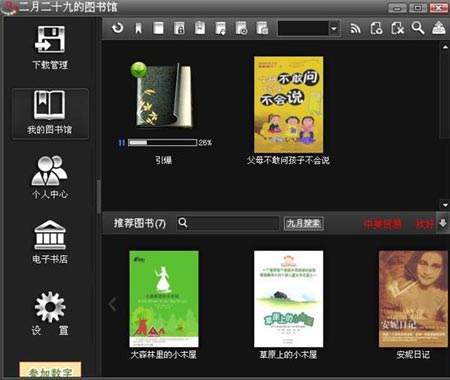
Task: Click the locked book toolbar icon
Action: pos(179,28)
